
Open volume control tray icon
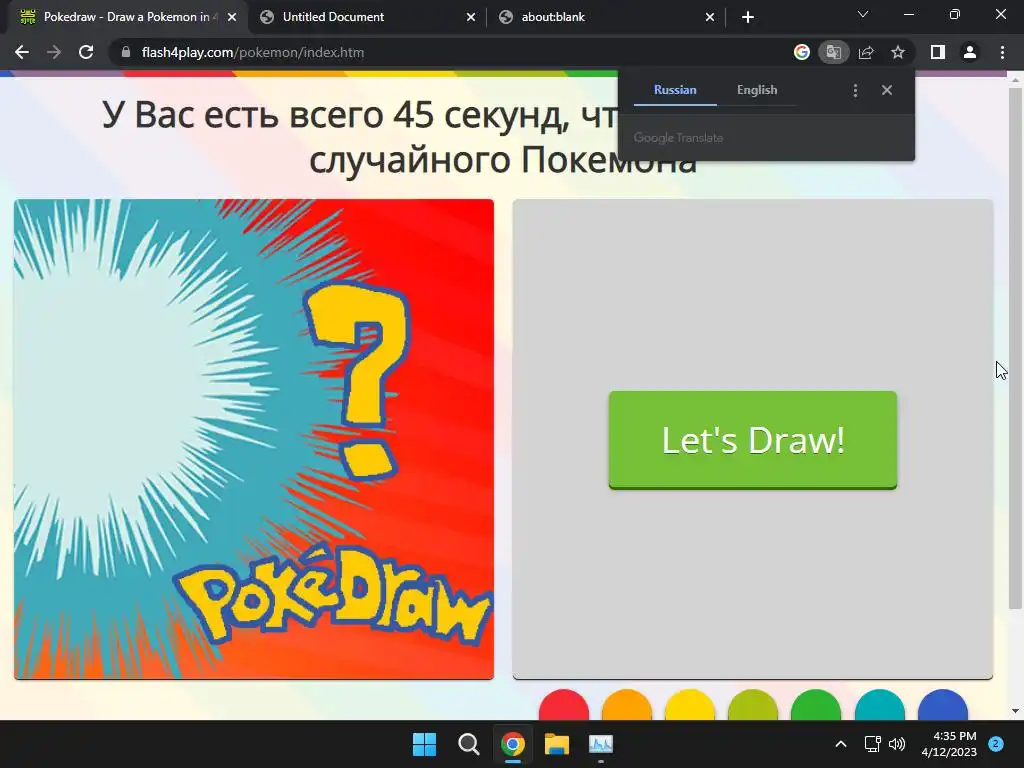tap(897, 744)
